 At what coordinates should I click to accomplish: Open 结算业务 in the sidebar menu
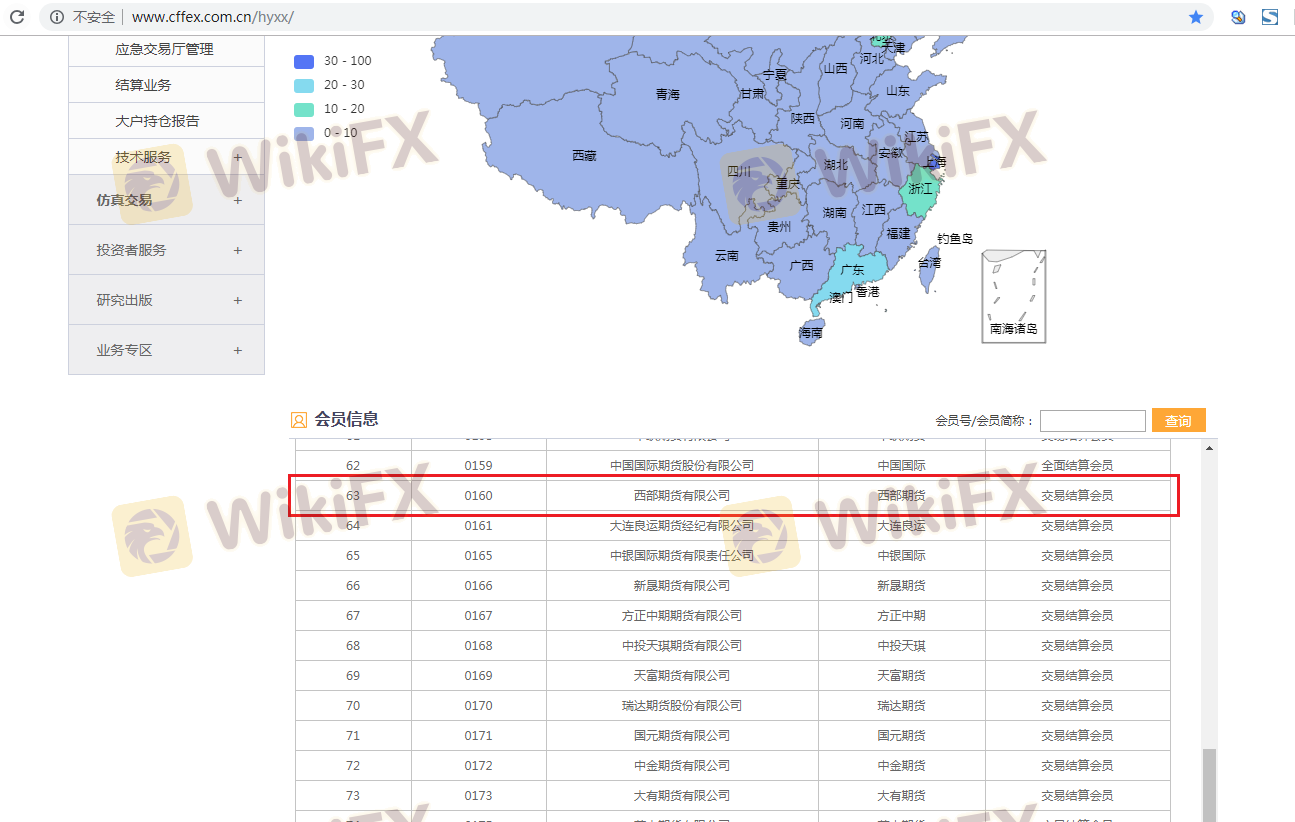143,85
